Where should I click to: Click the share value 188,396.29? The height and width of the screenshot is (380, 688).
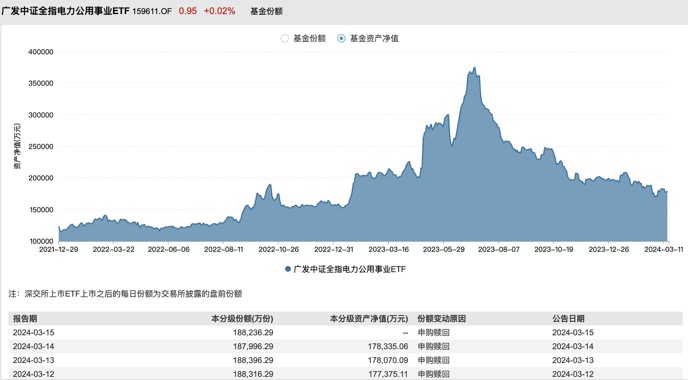[253, 360]
